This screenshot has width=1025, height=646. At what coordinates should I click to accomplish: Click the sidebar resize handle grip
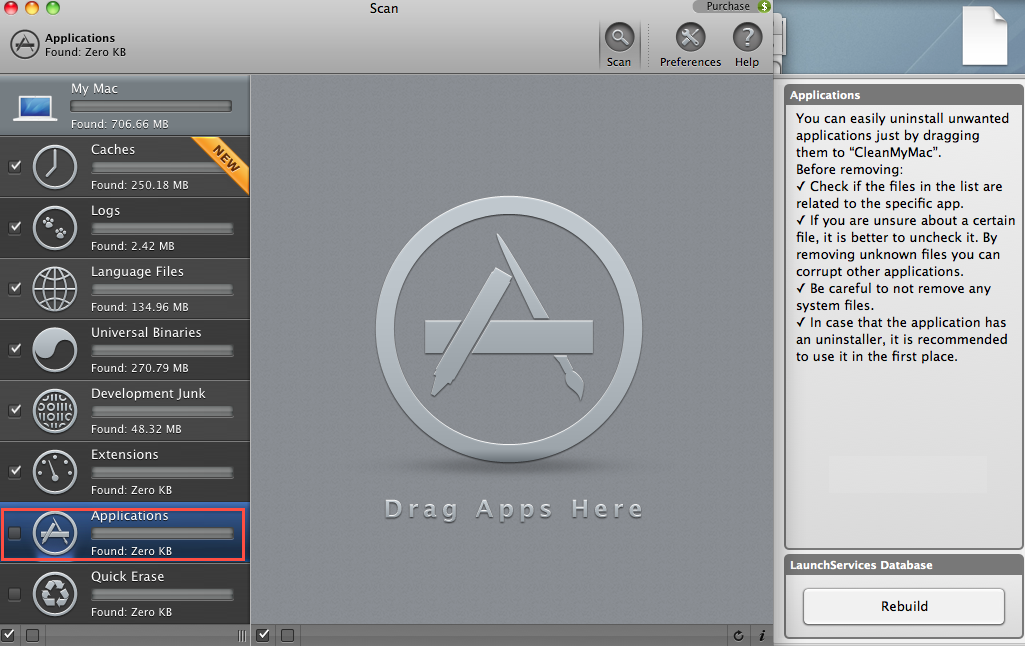[x=241, y=635]
